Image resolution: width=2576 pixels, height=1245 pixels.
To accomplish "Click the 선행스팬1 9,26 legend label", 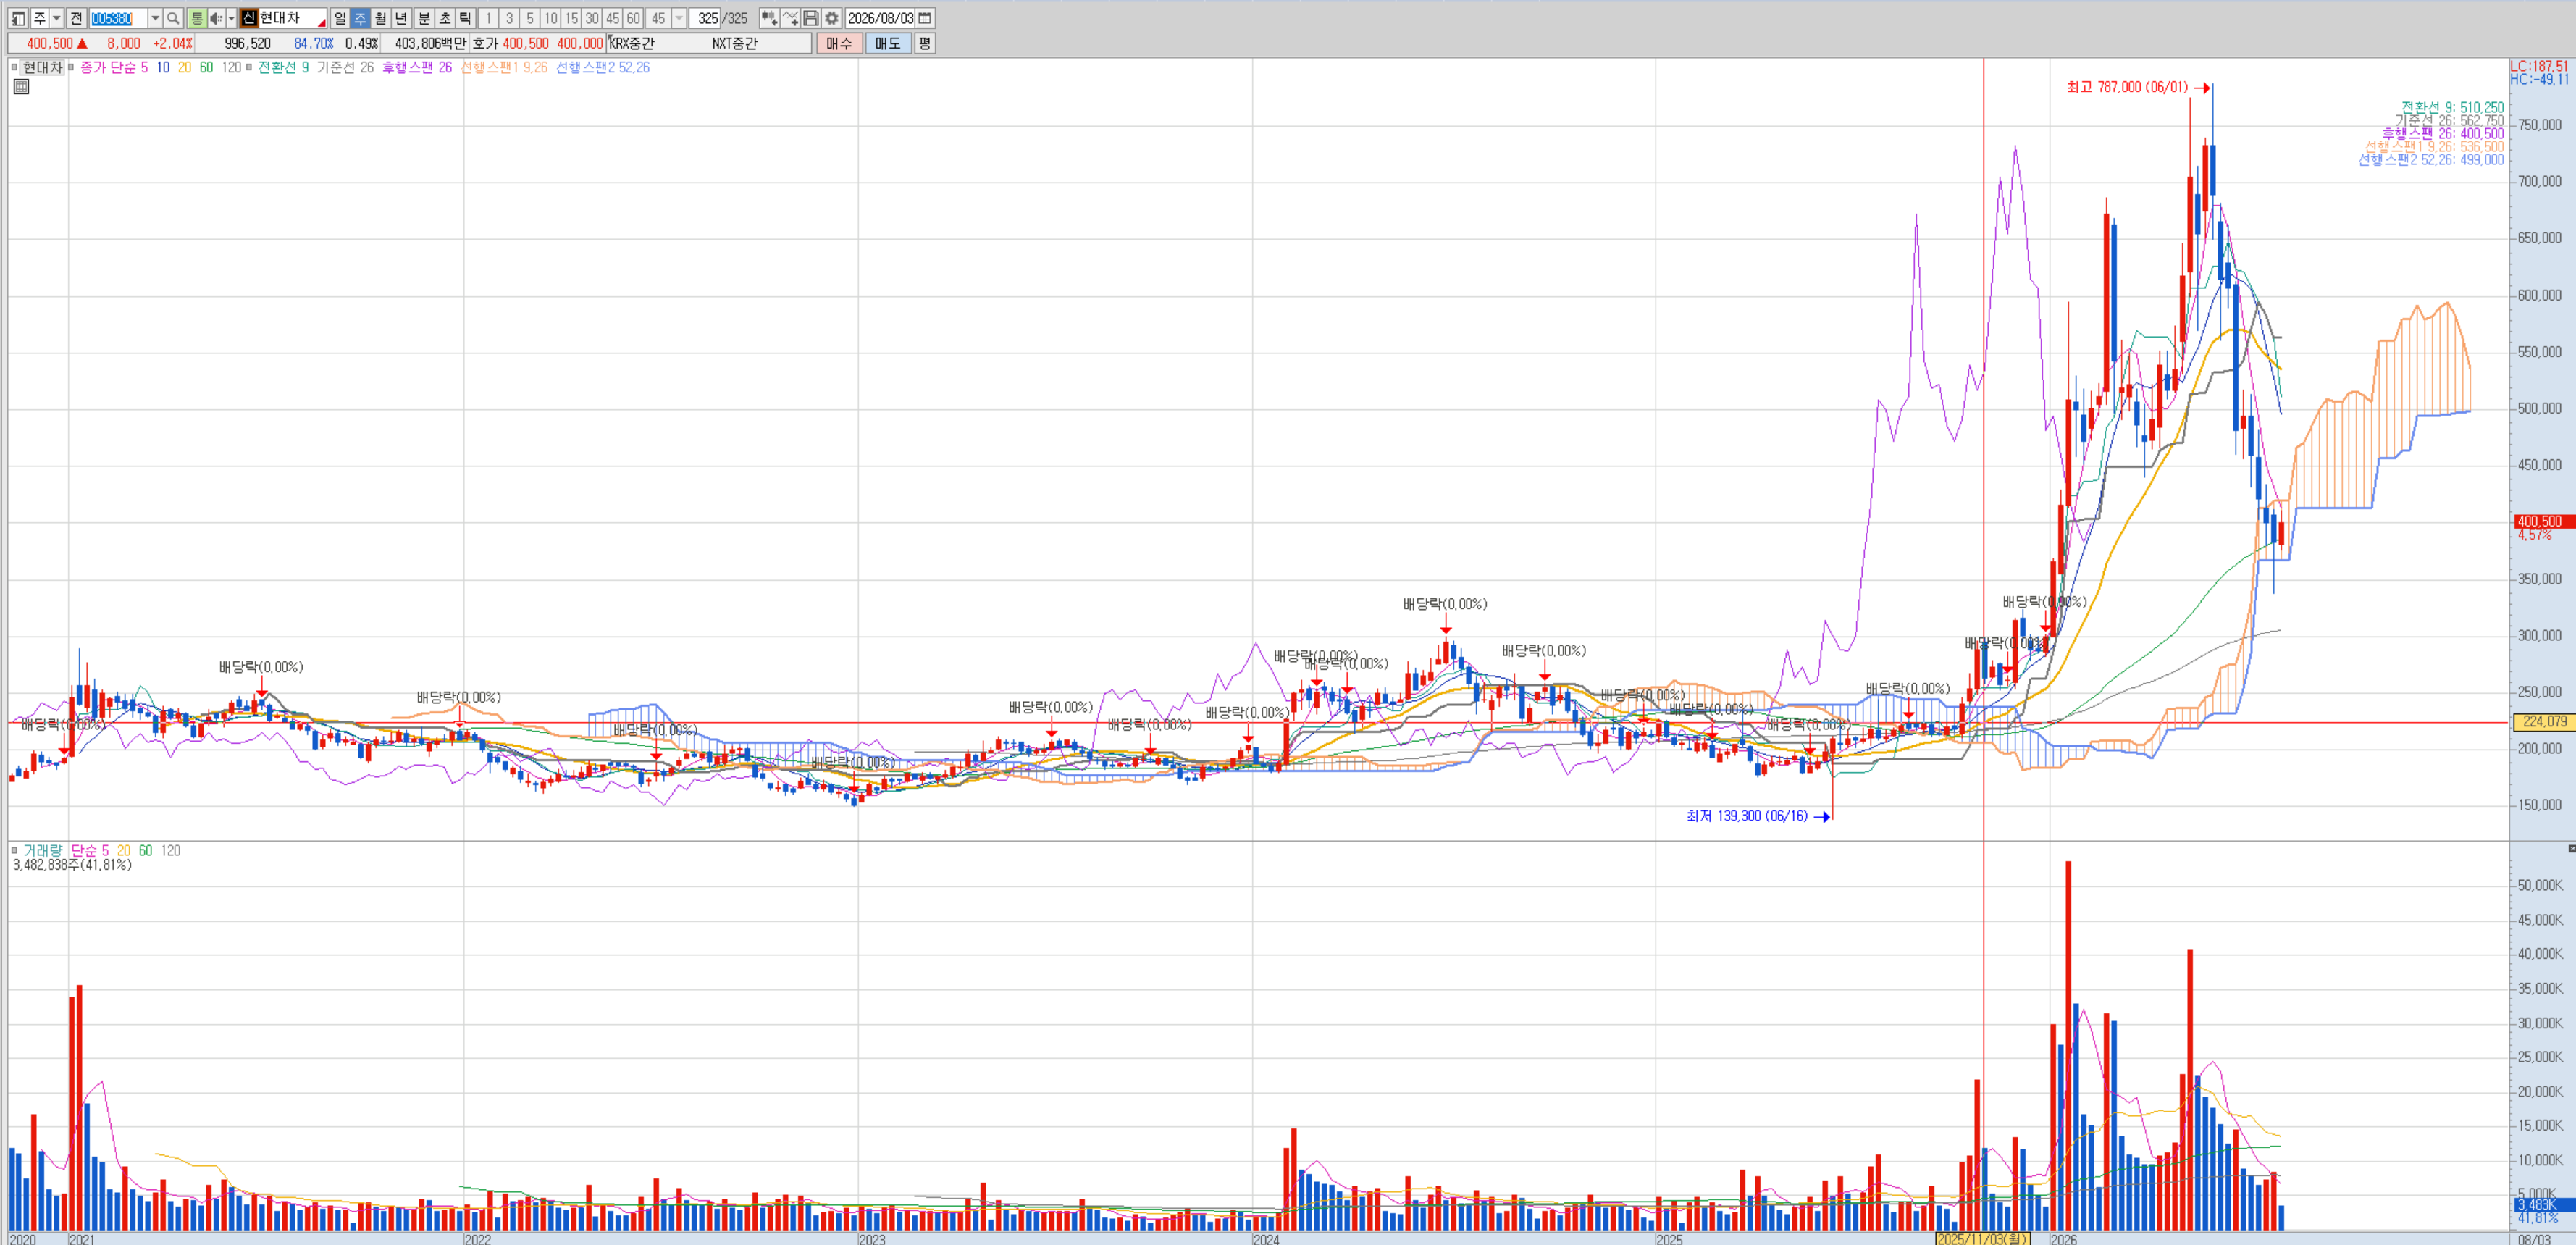I will 504,67.
